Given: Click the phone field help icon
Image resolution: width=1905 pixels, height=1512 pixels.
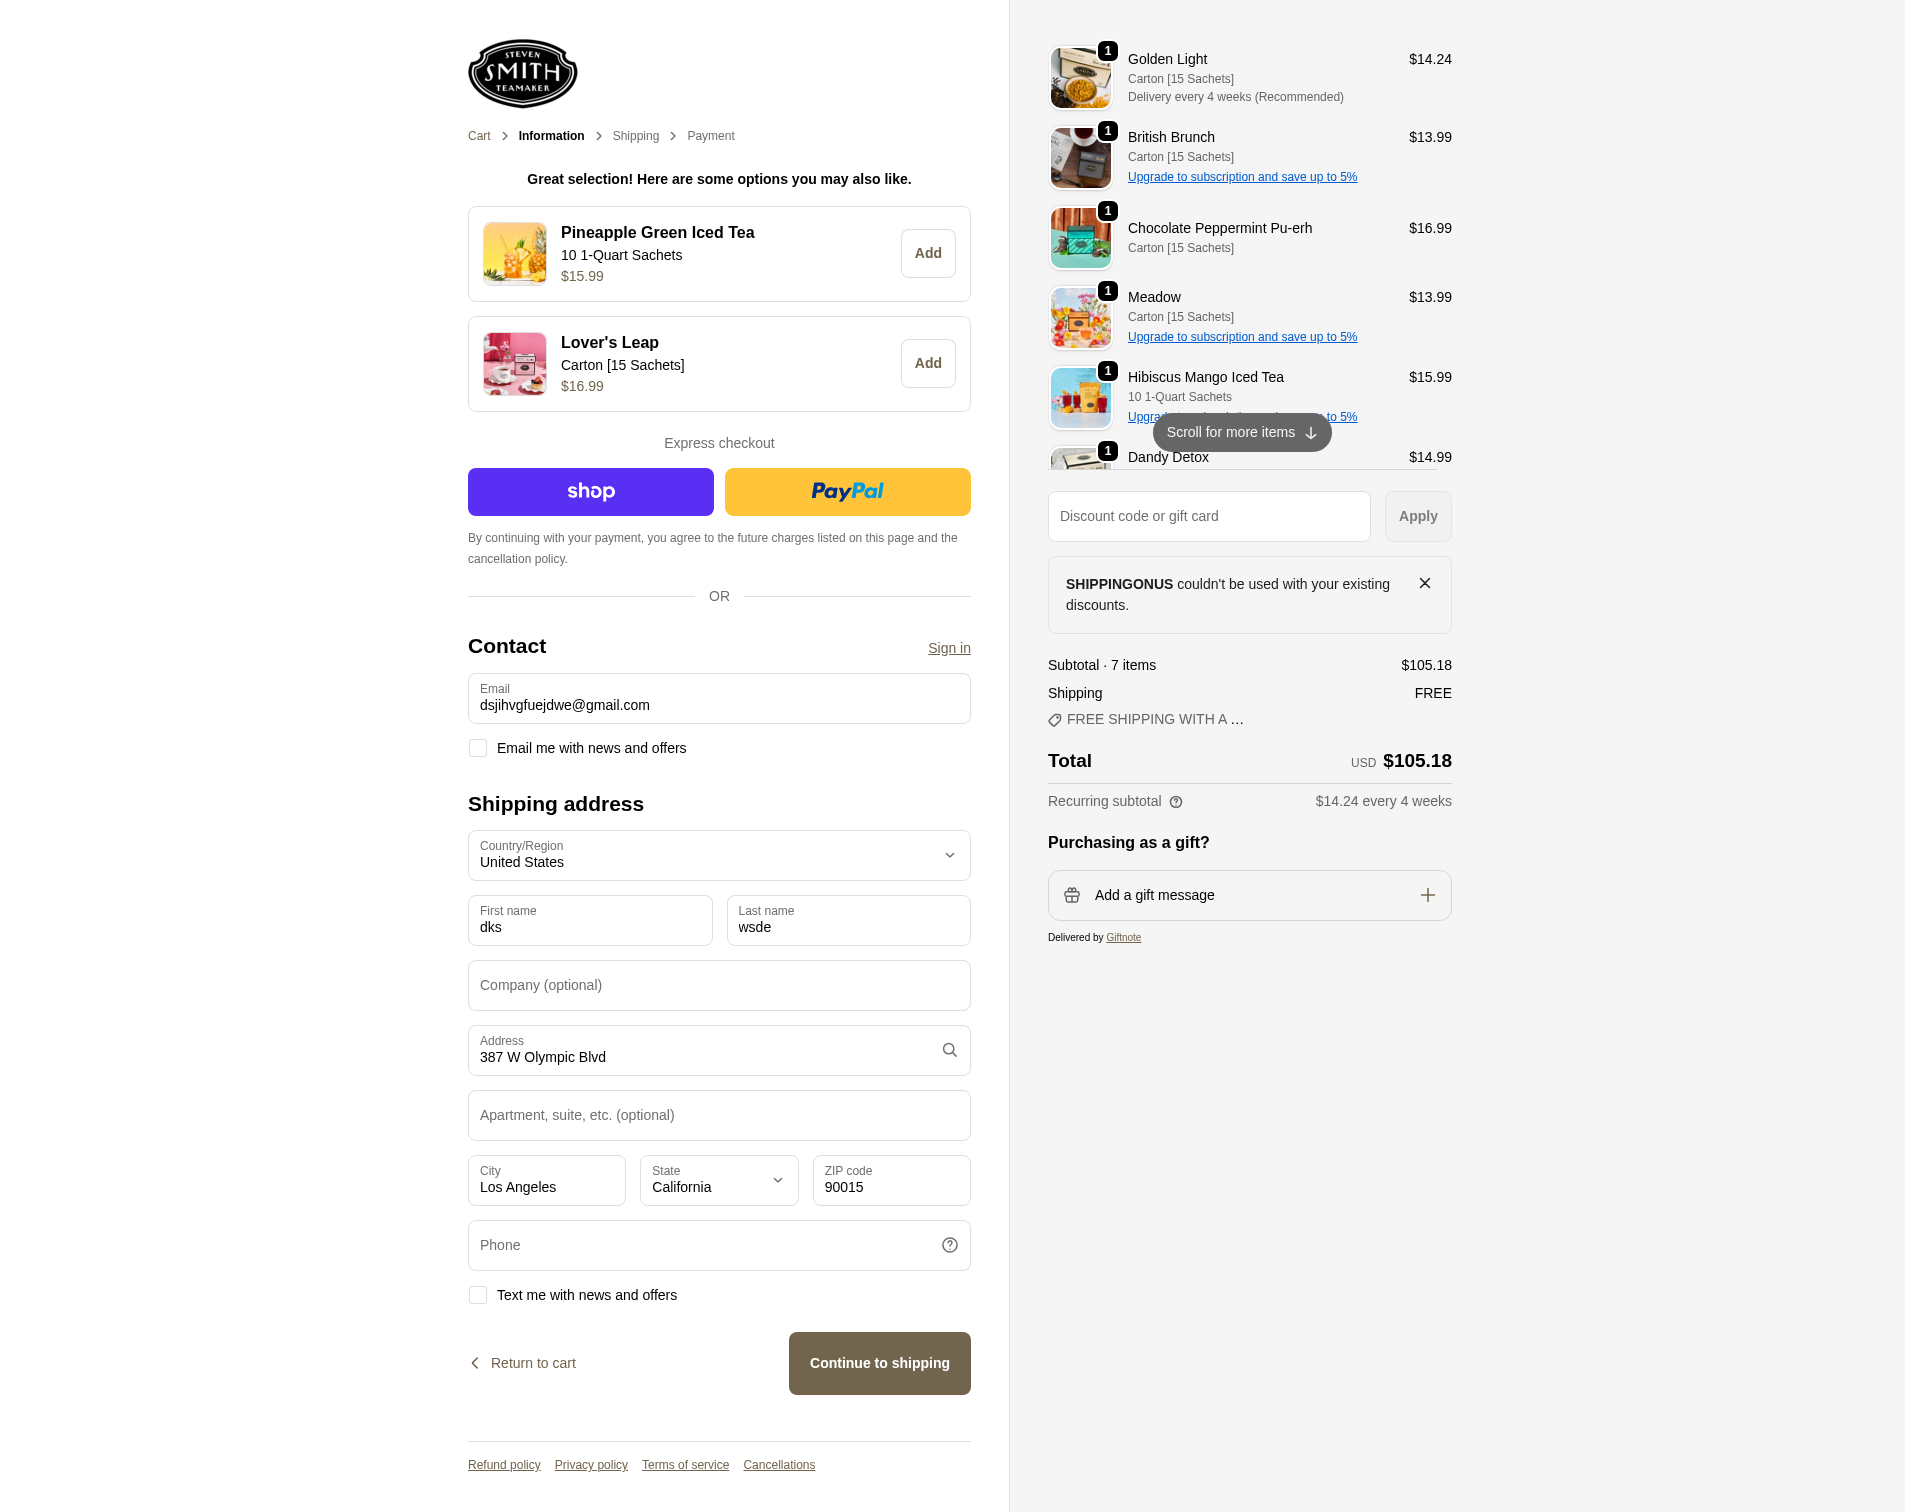Looking at the screenshot, I should [x=949, y=1245].
